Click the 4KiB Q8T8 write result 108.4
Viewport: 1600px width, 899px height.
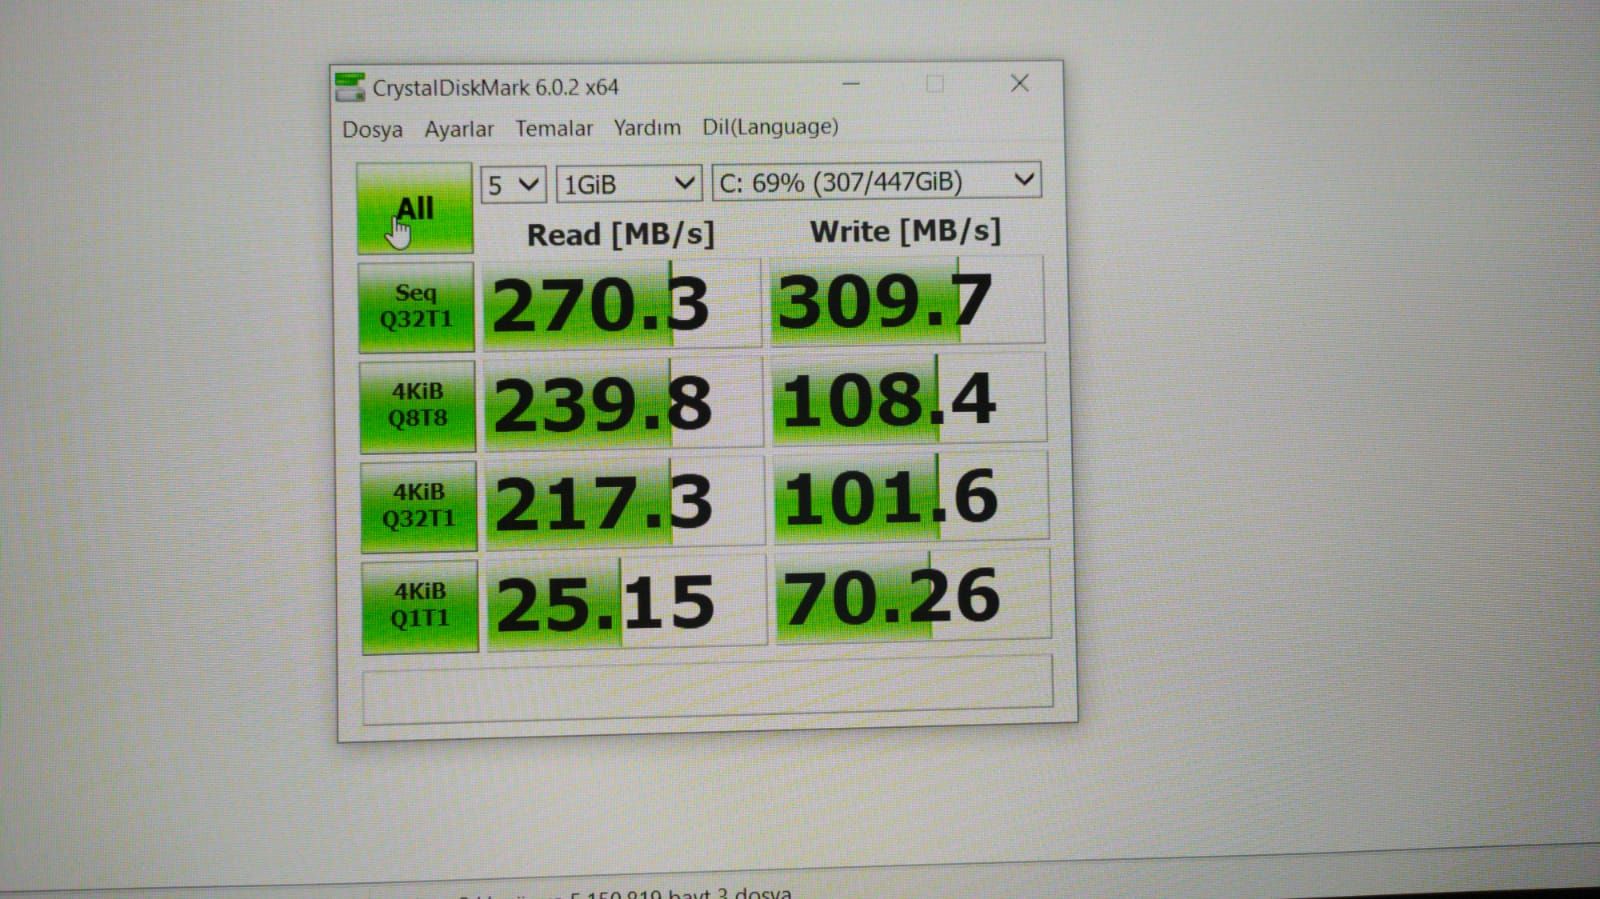[x=909, y=398]
